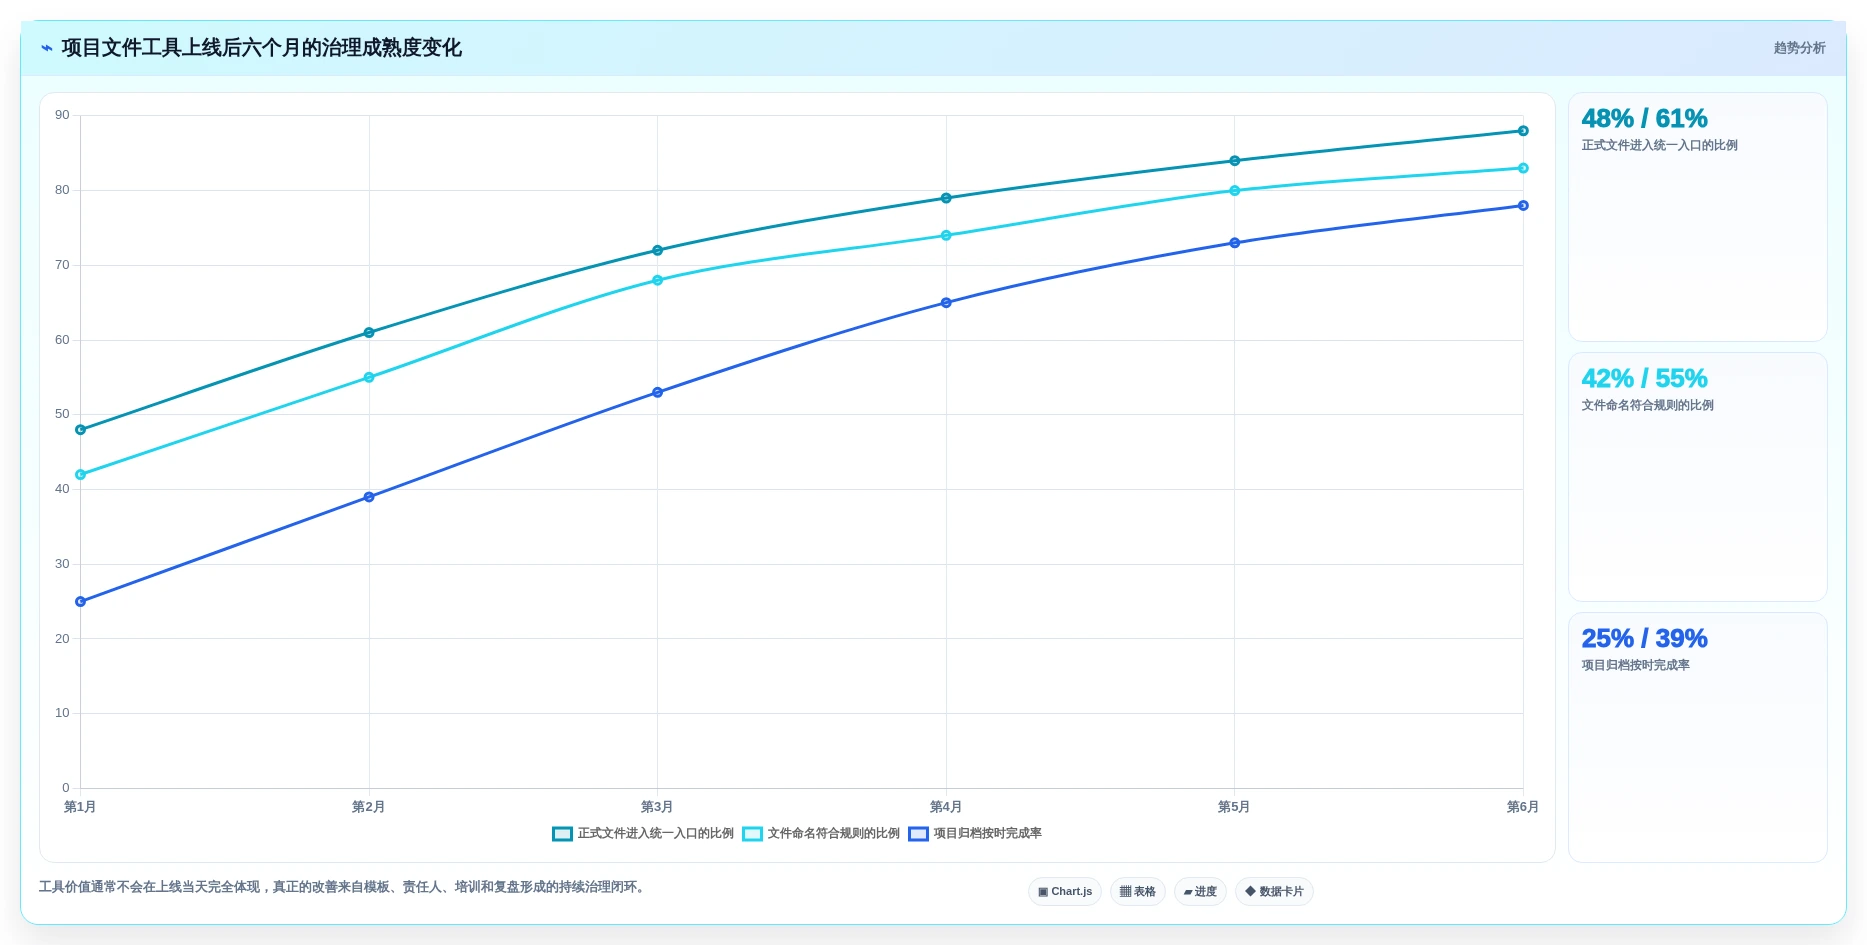Select 第1月 point on 正式文件进入统一入口 line
1867x945 pixels.
(81, 430)
